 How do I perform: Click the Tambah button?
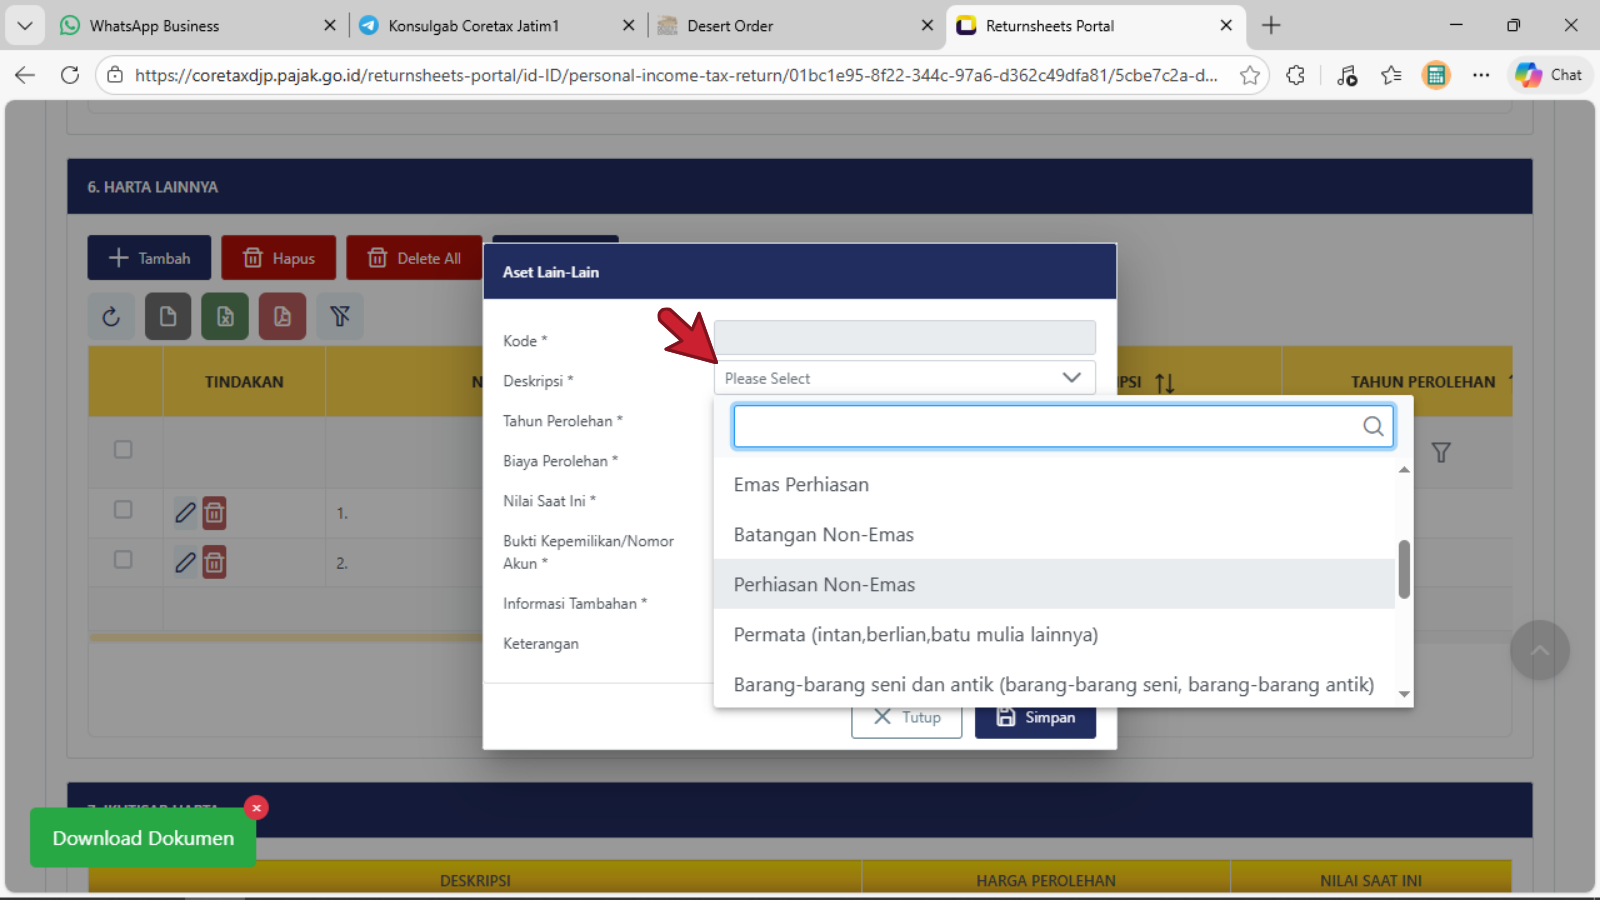149,258
